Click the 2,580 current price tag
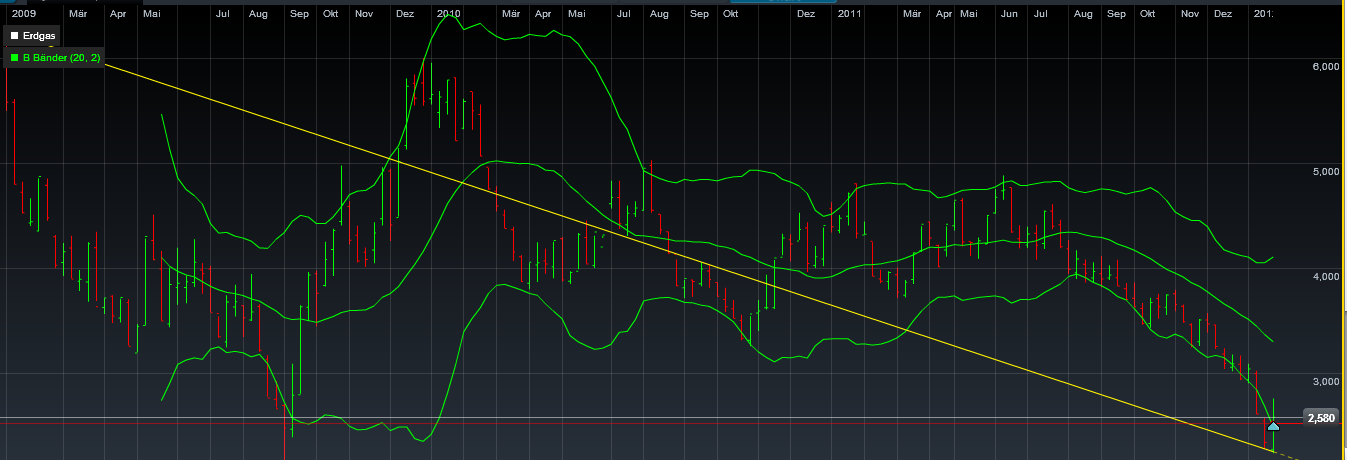 click(1321, 418)
